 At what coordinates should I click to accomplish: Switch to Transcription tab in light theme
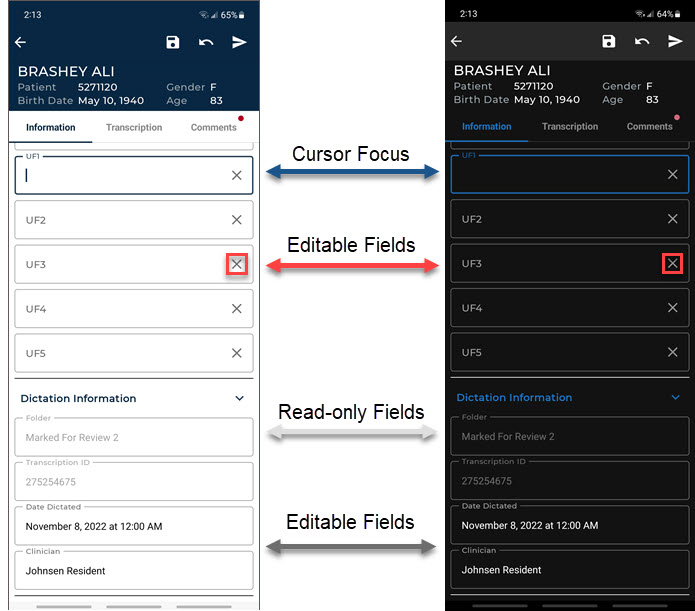tap(134, 128)
